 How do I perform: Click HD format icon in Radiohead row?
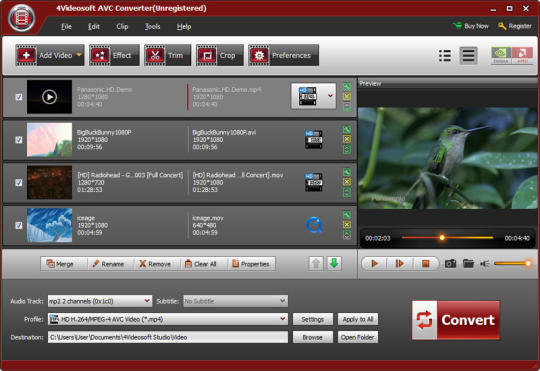(314, 182)
